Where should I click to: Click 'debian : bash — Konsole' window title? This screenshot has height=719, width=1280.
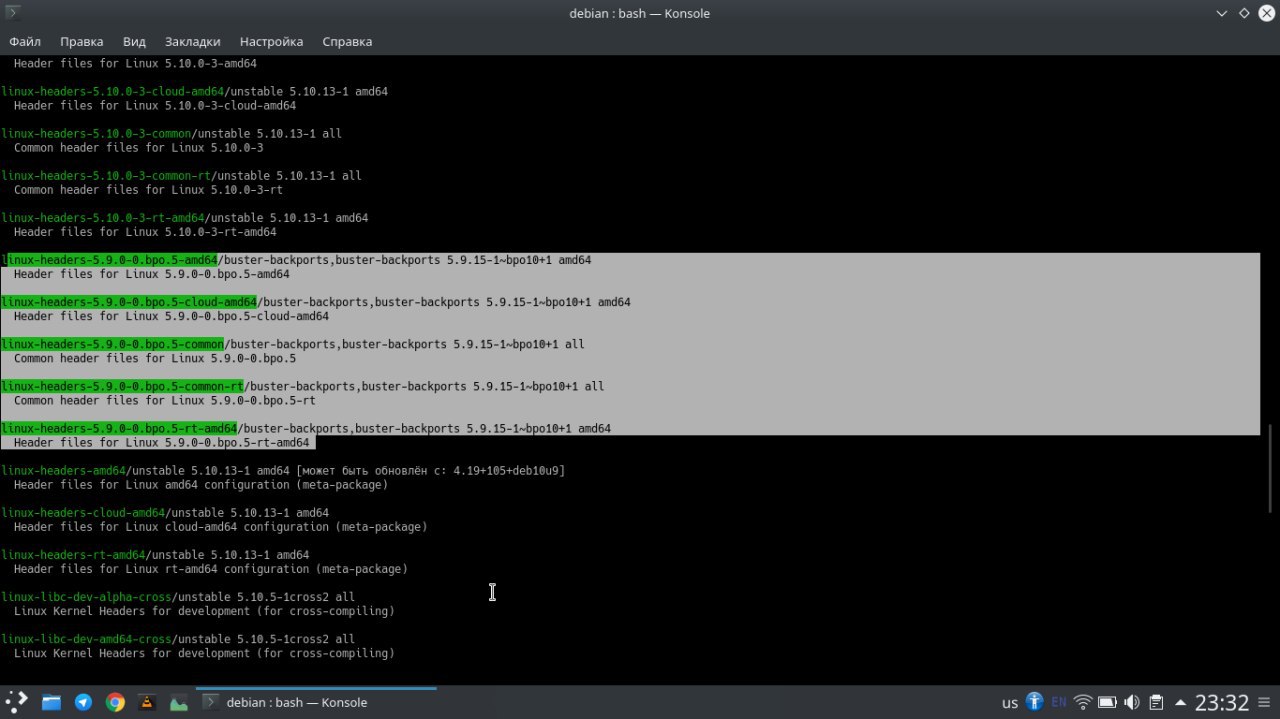[x=640, y=13]
